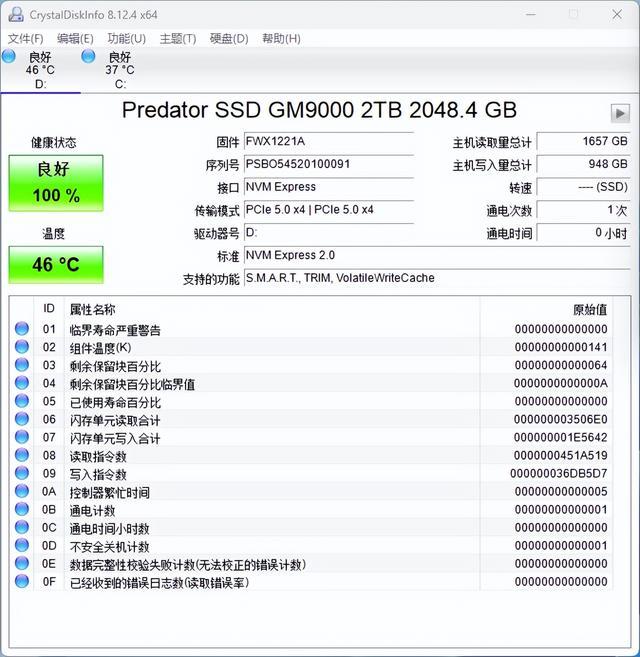Select the row 控制器繁忙时间
The width and height of the screenshot is (640, 657).
pyautogui.click(x=311, y=491)
